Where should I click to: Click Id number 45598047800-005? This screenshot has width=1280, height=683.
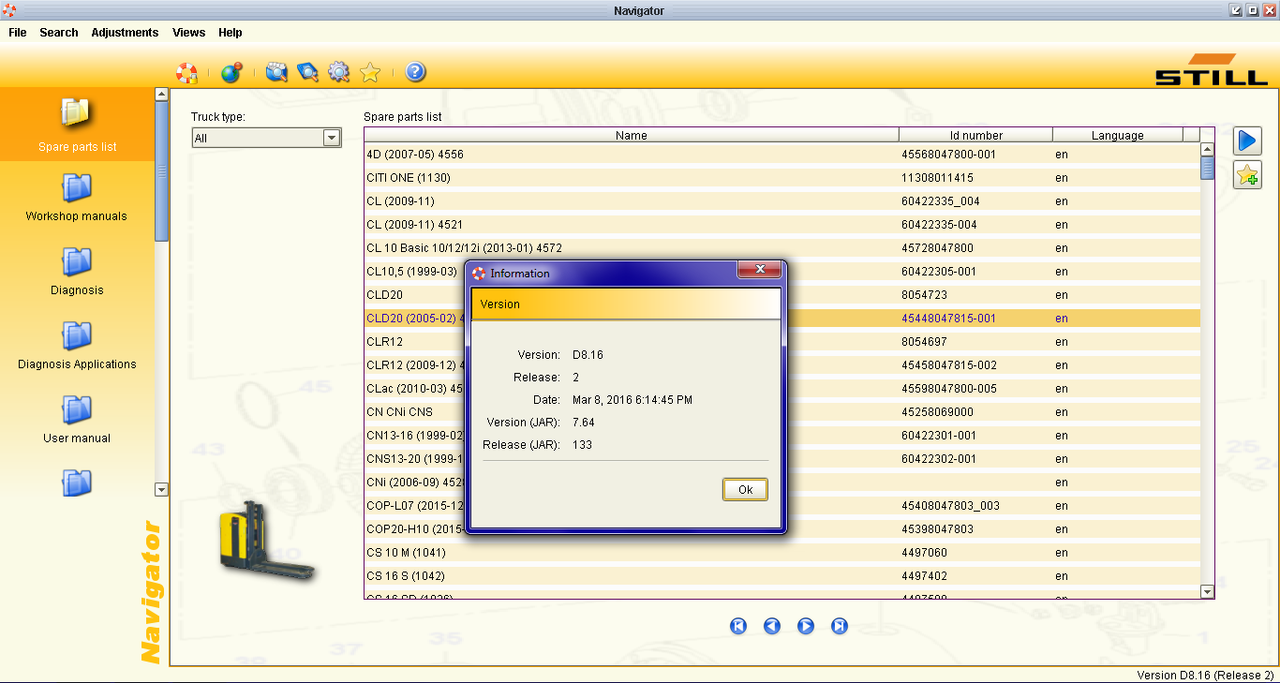(949, 389)
